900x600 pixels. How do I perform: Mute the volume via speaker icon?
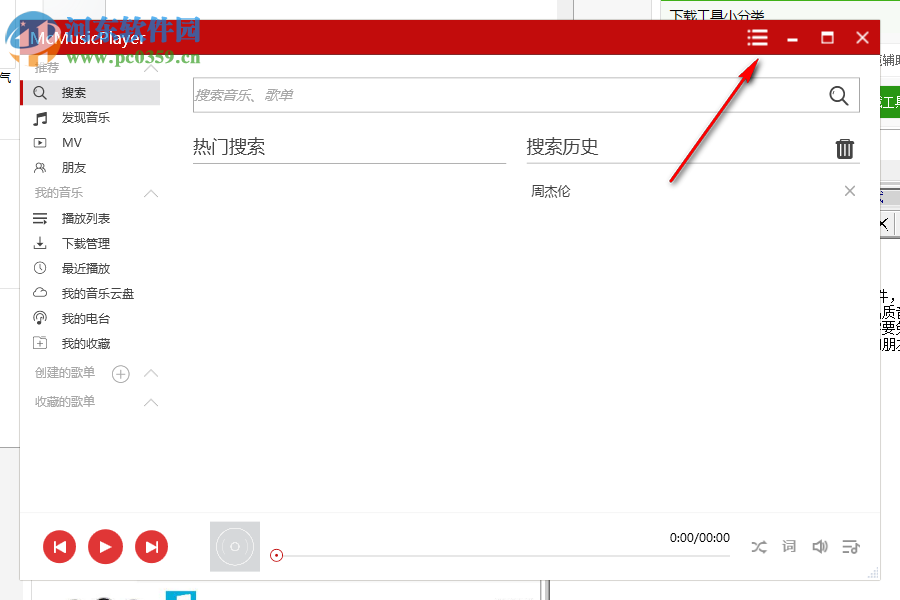[820, 547]
